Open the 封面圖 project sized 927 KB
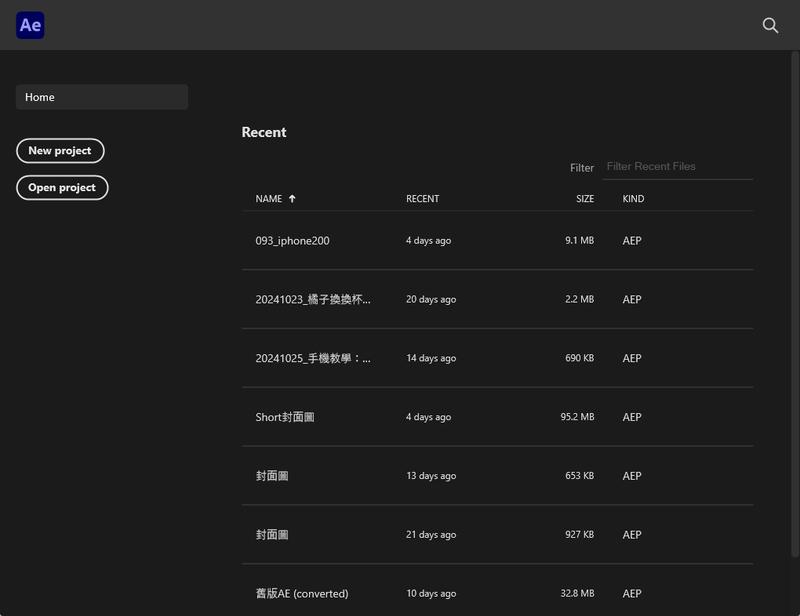The width and height of the screenshot is (800, 616). pyautogui.click(x=272, y=535)
